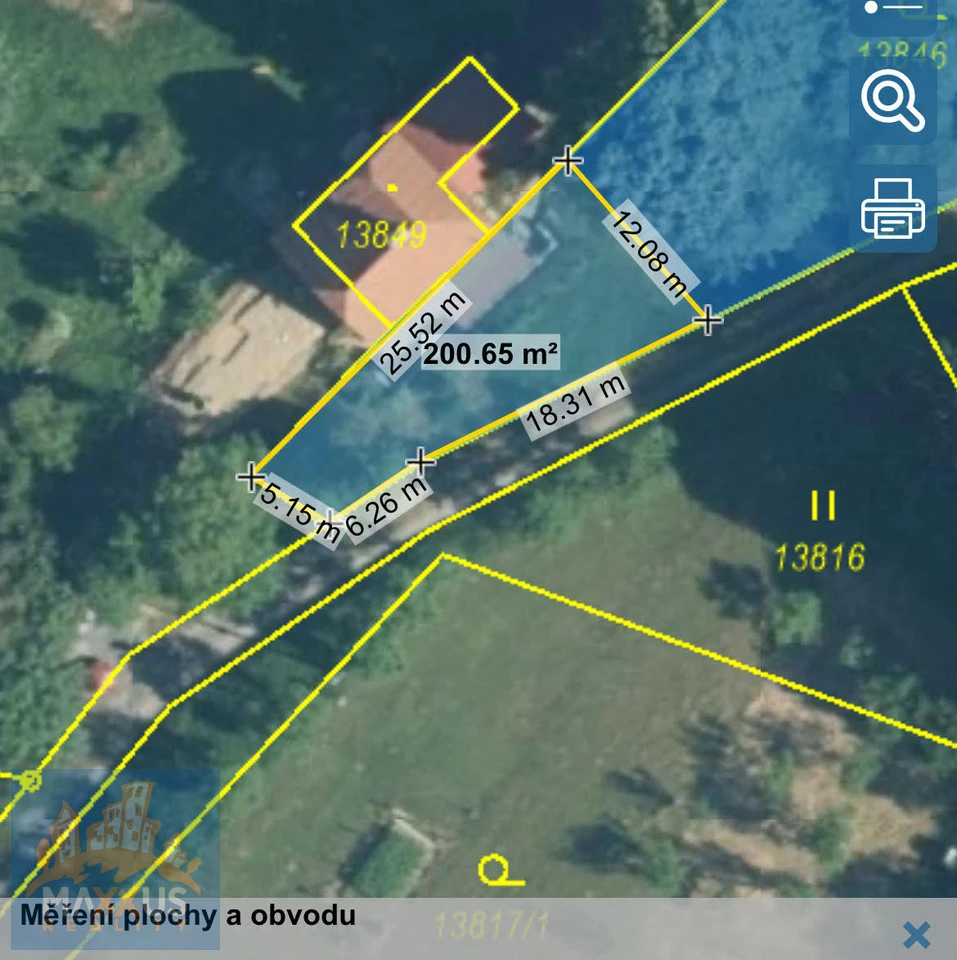Select parcel number 13849 label

[382, 235]
